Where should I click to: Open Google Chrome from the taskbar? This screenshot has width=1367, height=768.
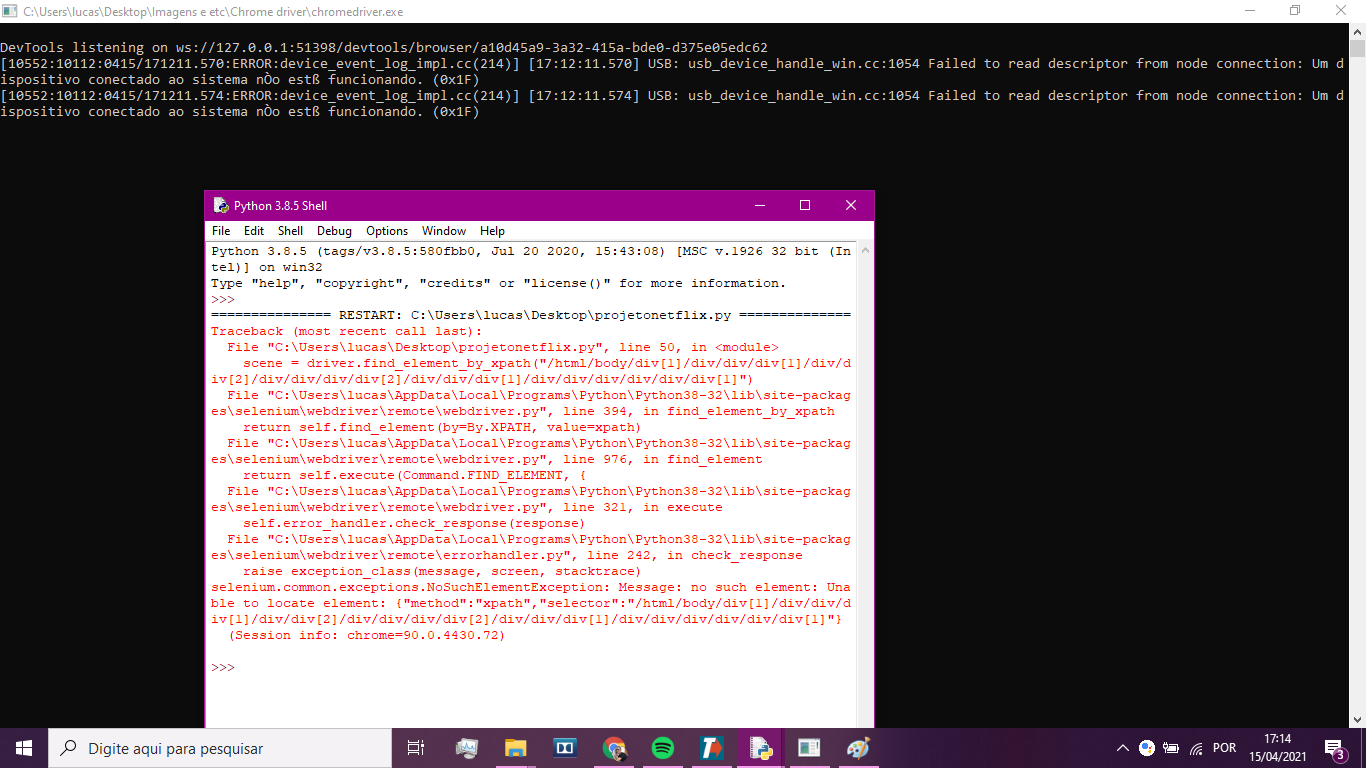click(613, 748)
